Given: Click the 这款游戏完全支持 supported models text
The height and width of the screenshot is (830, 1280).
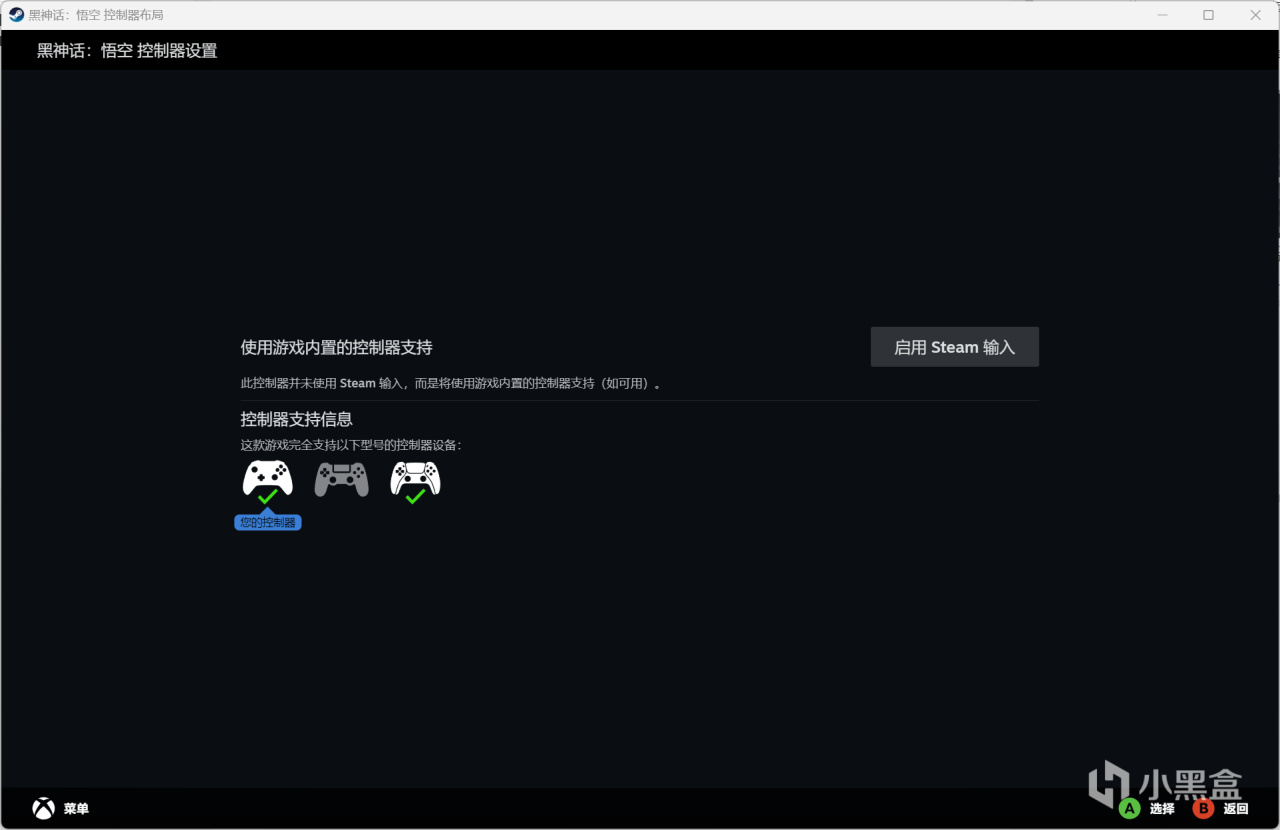Looking at the screenshot, I should coord(351,445).
